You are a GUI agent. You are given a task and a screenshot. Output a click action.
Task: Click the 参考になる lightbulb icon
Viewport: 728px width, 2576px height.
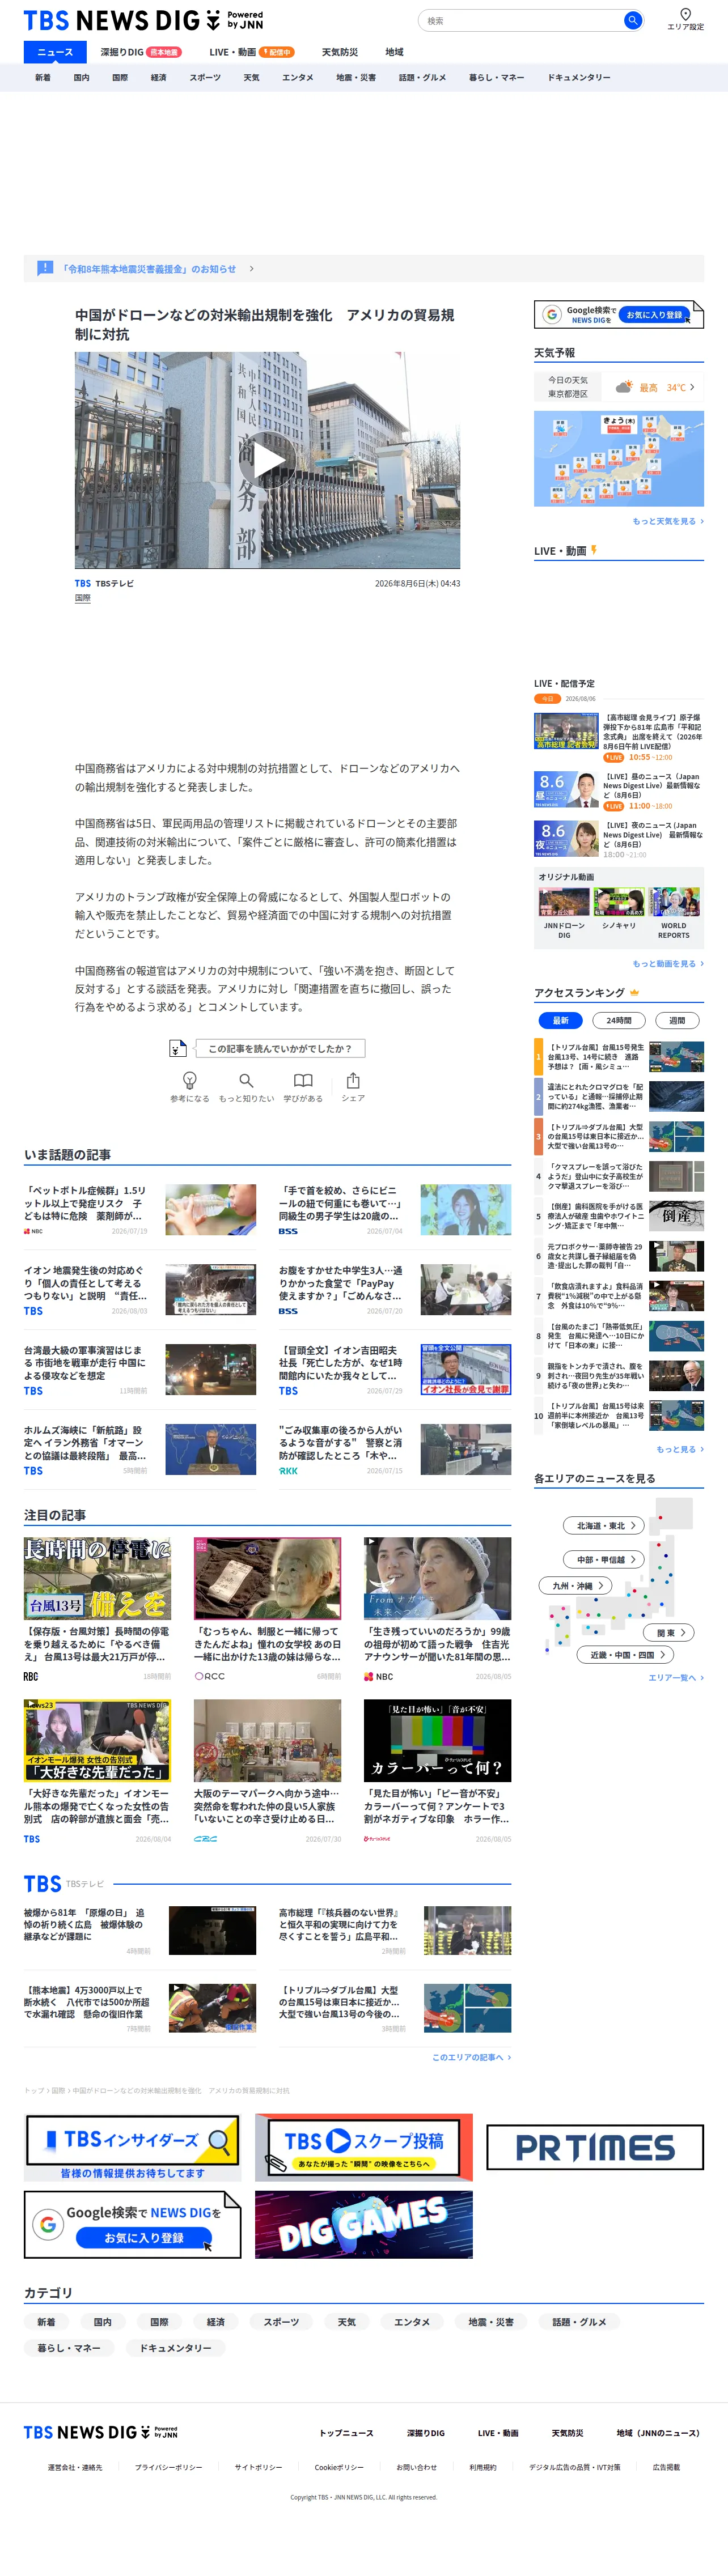tap(189, 1080)
